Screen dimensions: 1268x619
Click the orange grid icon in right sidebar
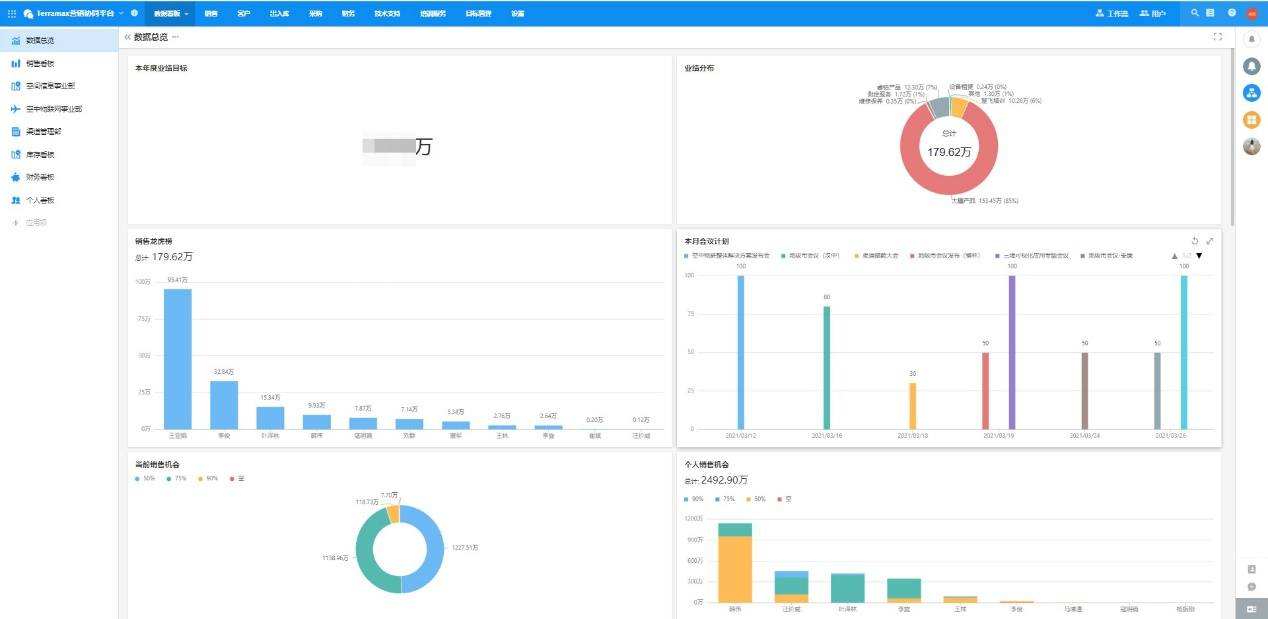point(1251,120)
